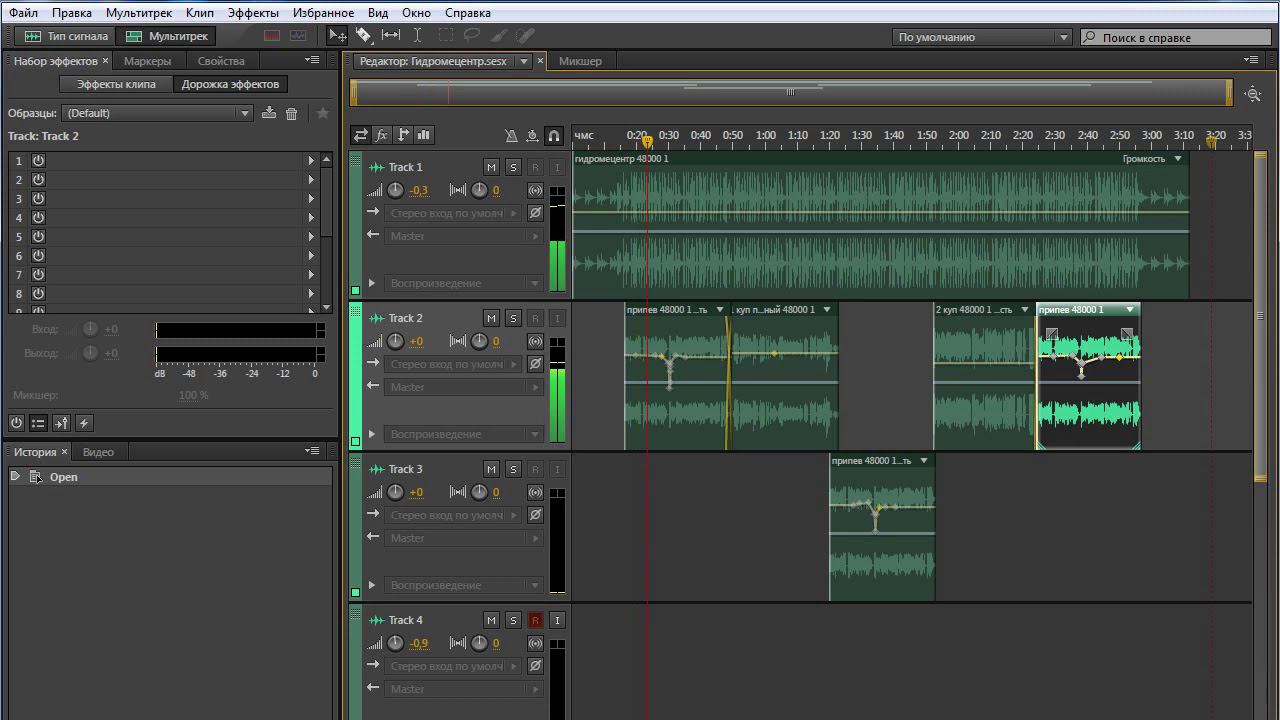Switch to Мультитрек view button
The width and height of the screenshot is (1280, 720).
(166, 36)
